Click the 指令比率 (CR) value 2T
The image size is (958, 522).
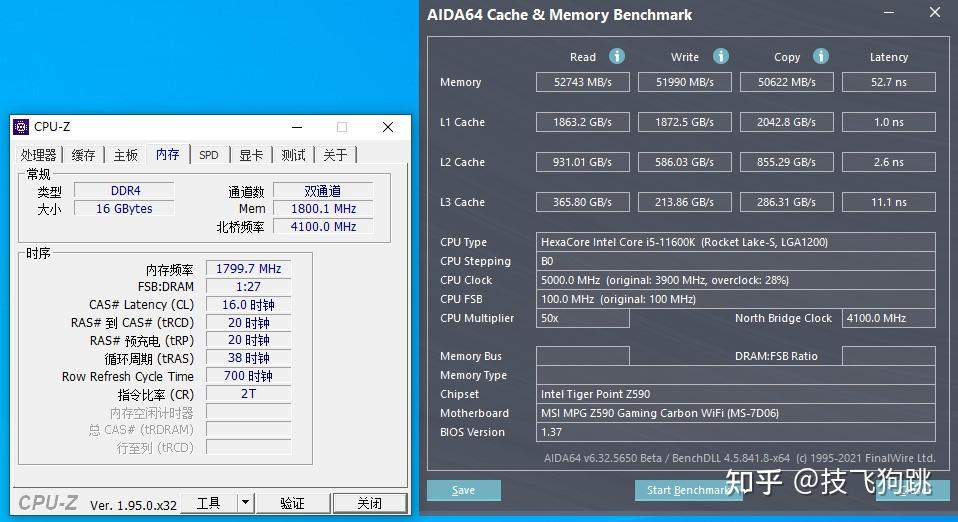click(x=249, y=394)
